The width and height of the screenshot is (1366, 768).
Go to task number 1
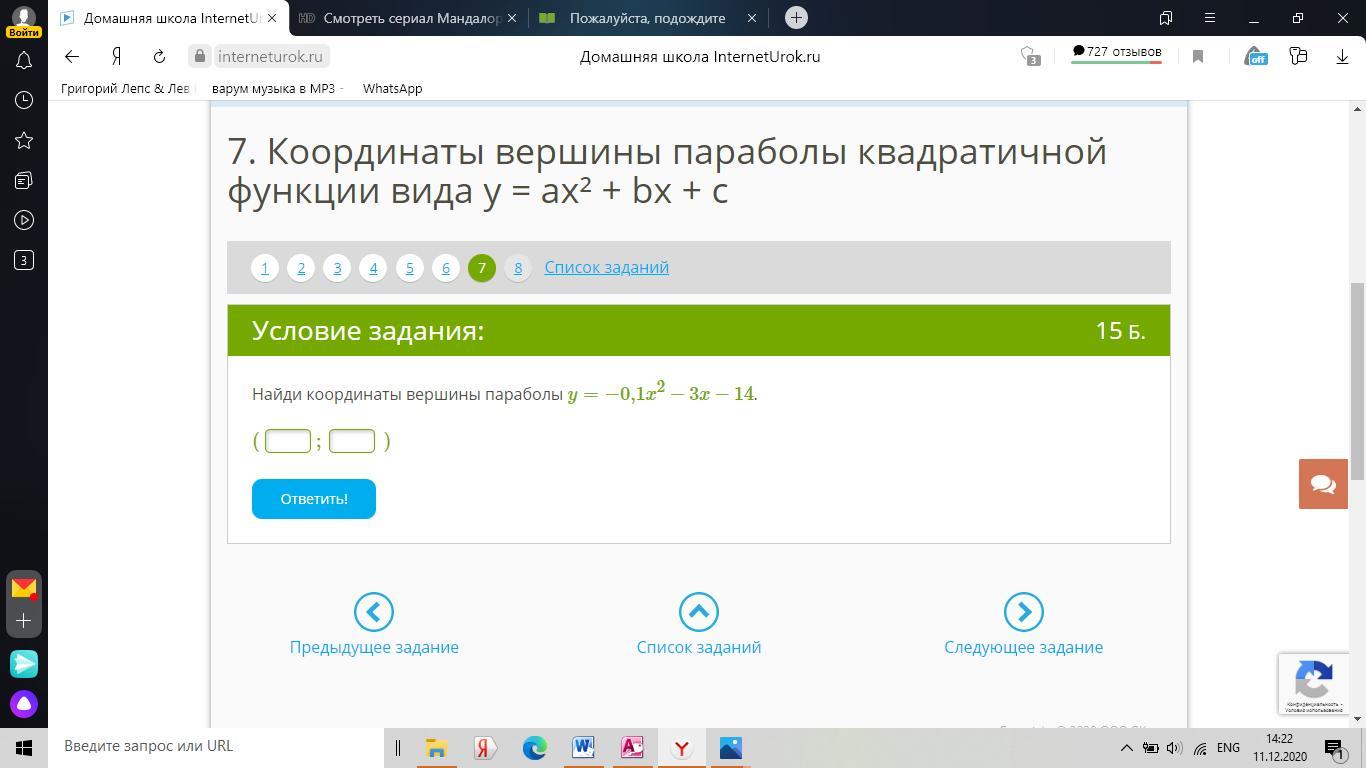click(265, 268)
